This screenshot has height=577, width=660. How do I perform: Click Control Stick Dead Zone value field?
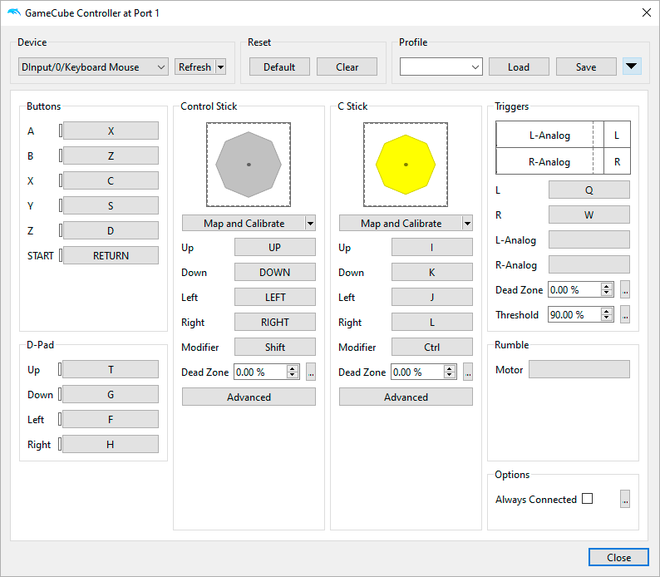tap(261, 372)
